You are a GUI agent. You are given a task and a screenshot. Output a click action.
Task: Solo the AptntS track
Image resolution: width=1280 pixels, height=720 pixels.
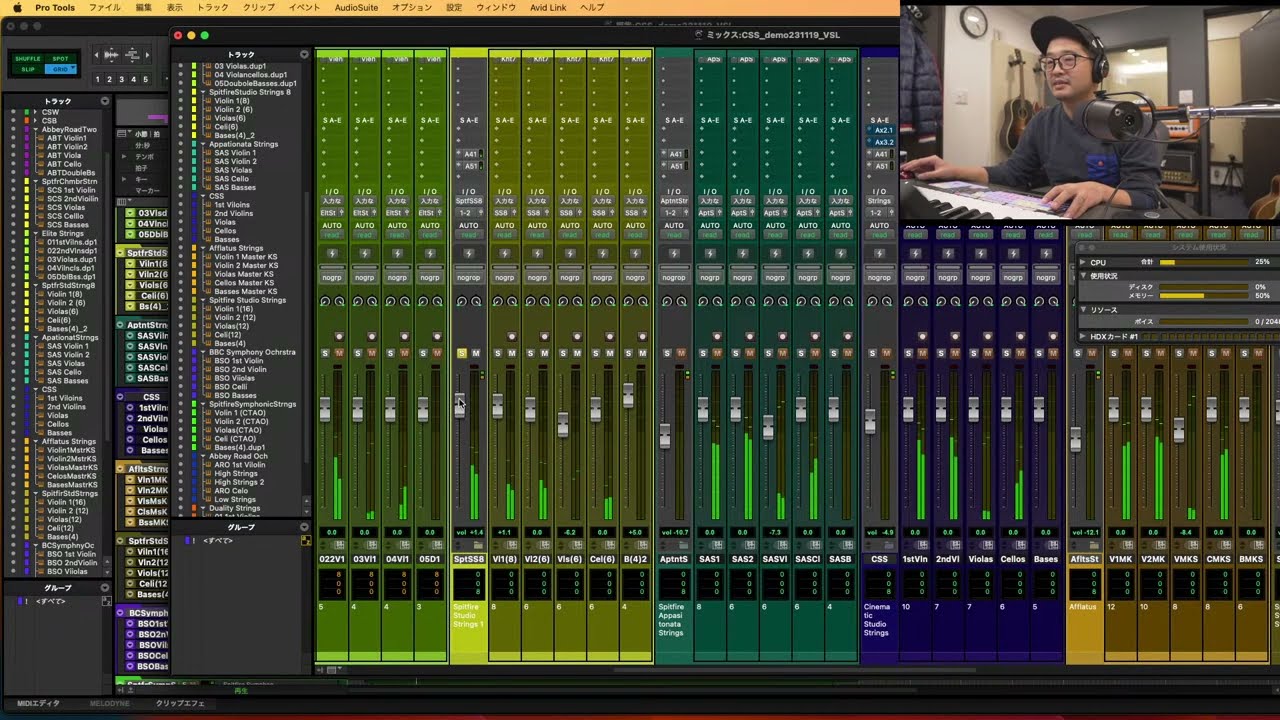(667, 353)
